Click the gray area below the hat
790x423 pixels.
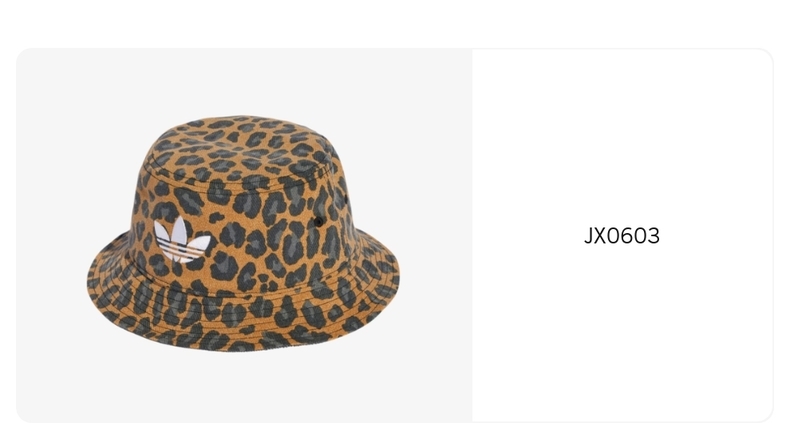tap(243, 388)
